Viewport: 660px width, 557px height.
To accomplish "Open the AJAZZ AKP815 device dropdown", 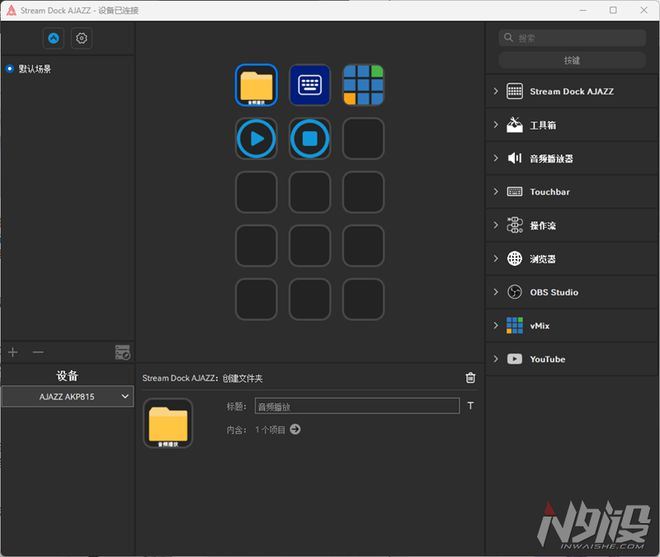I will 67,397.
